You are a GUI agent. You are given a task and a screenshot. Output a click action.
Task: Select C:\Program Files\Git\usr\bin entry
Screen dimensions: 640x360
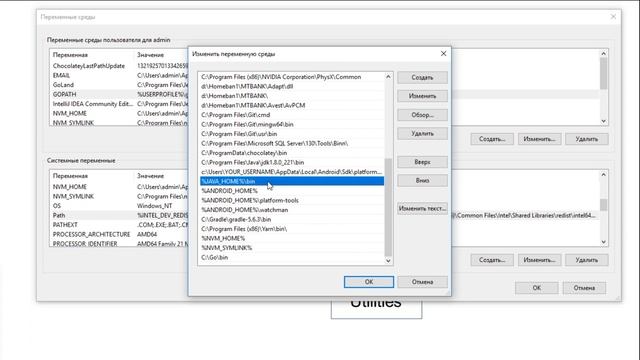coord(292,134)
